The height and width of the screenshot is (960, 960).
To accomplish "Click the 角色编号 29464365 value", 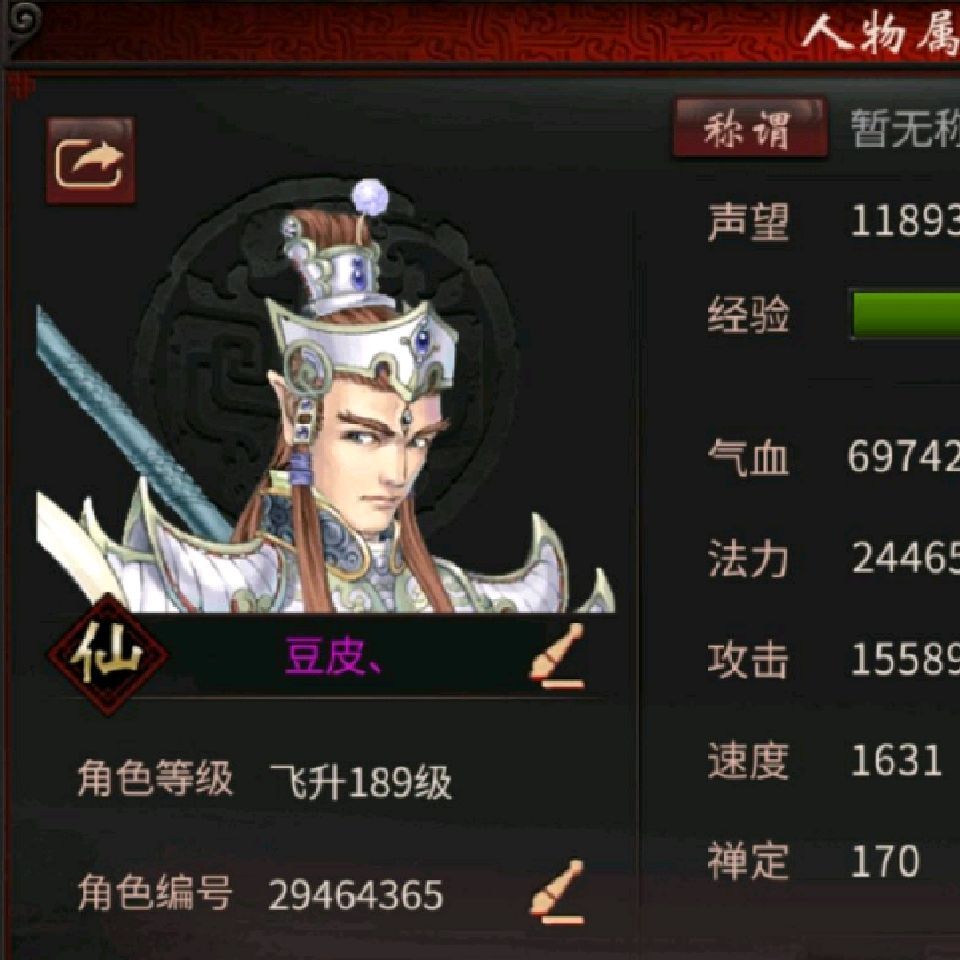I will [x=356, y=894].
